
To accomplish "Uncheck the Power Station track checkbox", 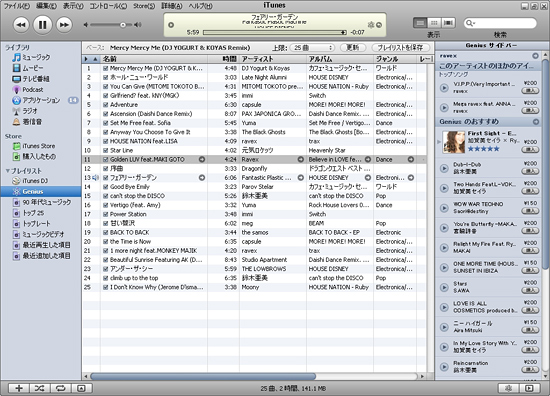I will (106, 214).
